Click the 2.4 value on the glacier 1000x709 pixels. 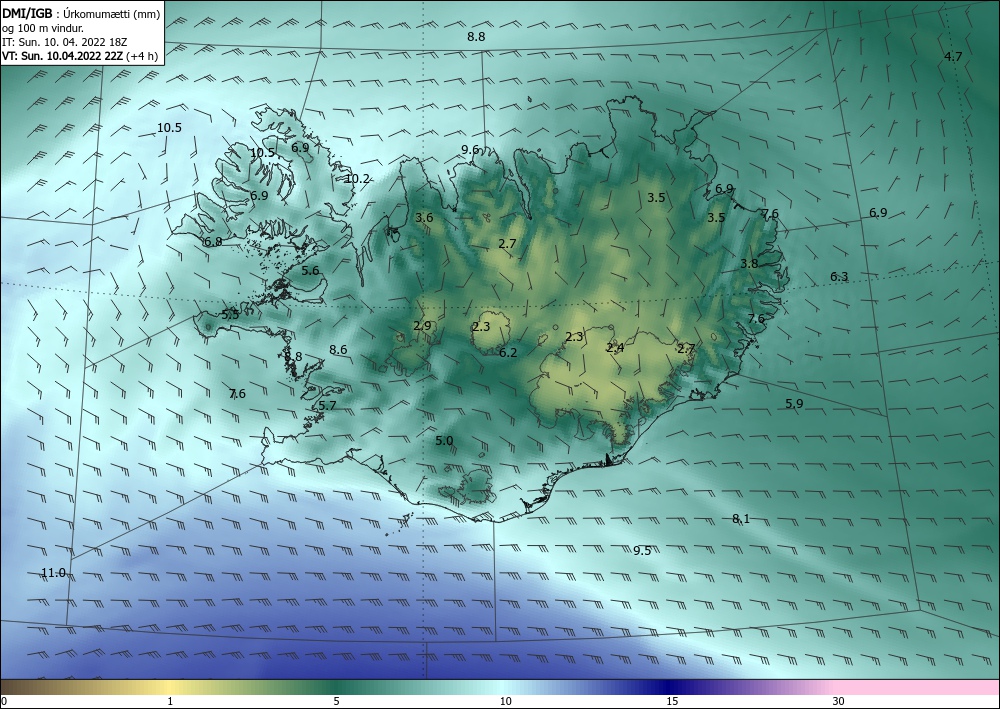pos(615,347)
